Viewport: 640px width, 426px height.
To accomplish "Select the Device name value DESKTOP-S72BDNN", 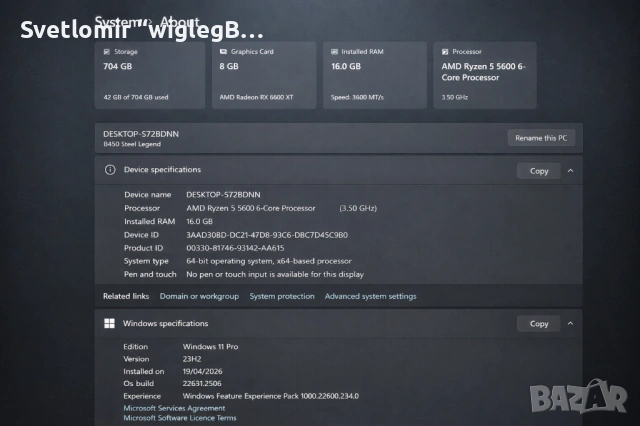I will 223,195.
